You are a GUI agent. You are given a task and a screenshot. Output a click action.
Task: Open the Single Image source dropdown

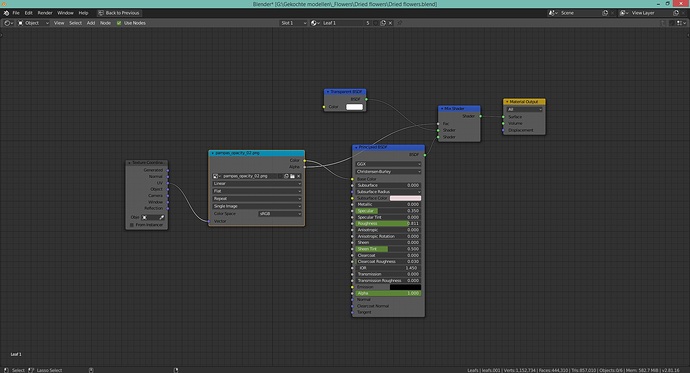[x=257, y=206]
